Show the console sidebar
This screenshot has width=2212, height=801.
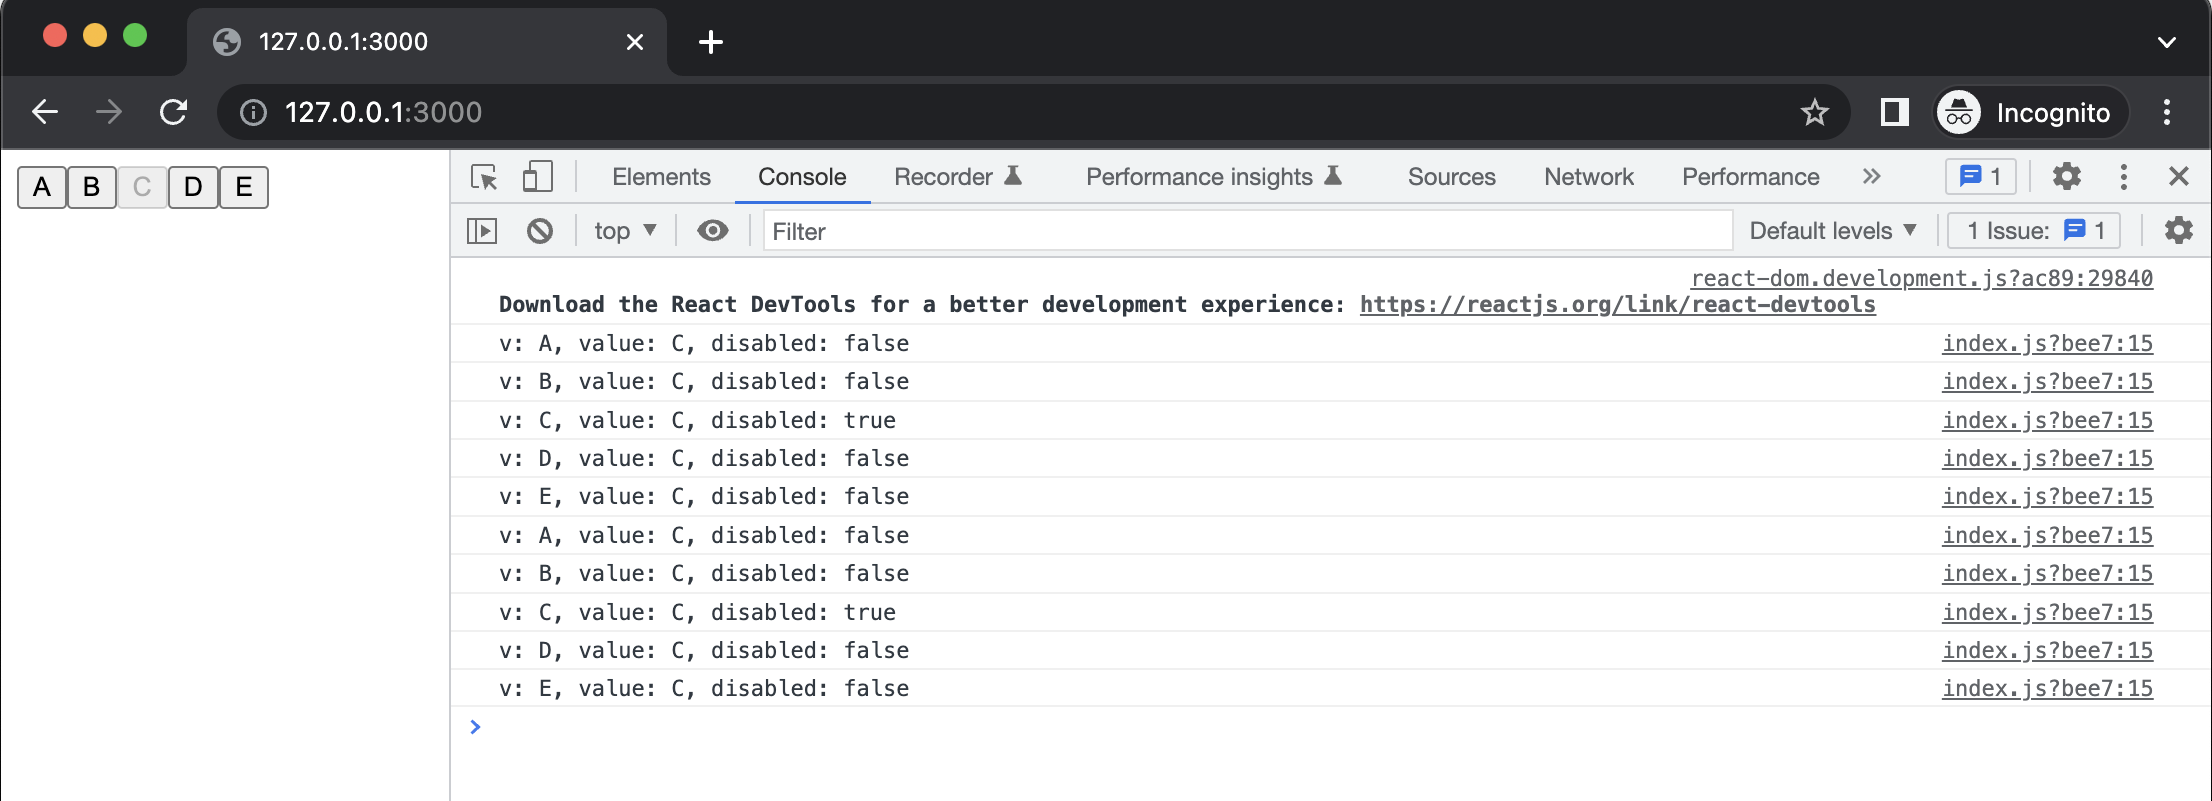[x=482, y=231]
